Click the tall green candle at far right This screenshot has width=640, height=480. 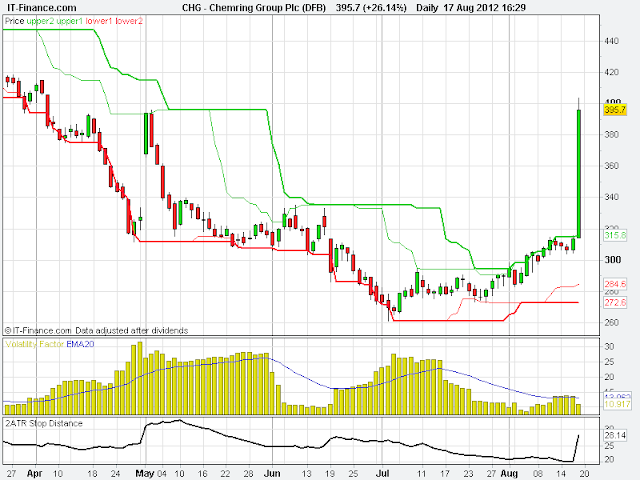[x=579, y=173]
